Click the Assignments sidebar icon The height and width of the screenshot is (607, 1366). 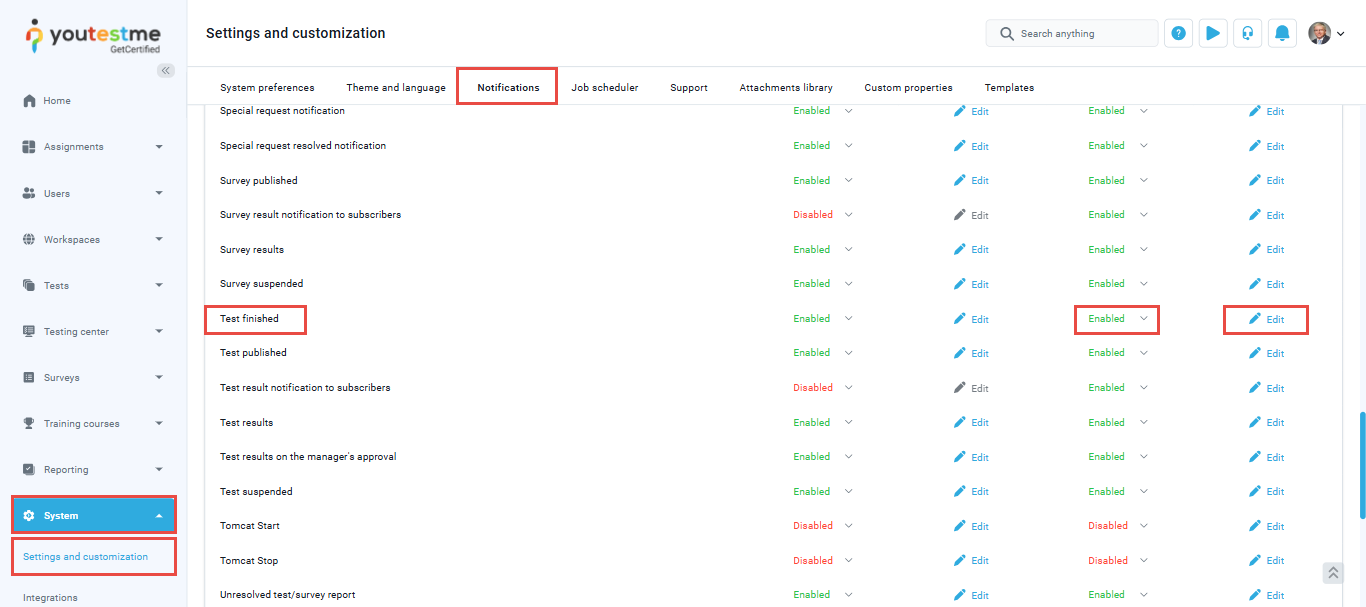[29, 147]
